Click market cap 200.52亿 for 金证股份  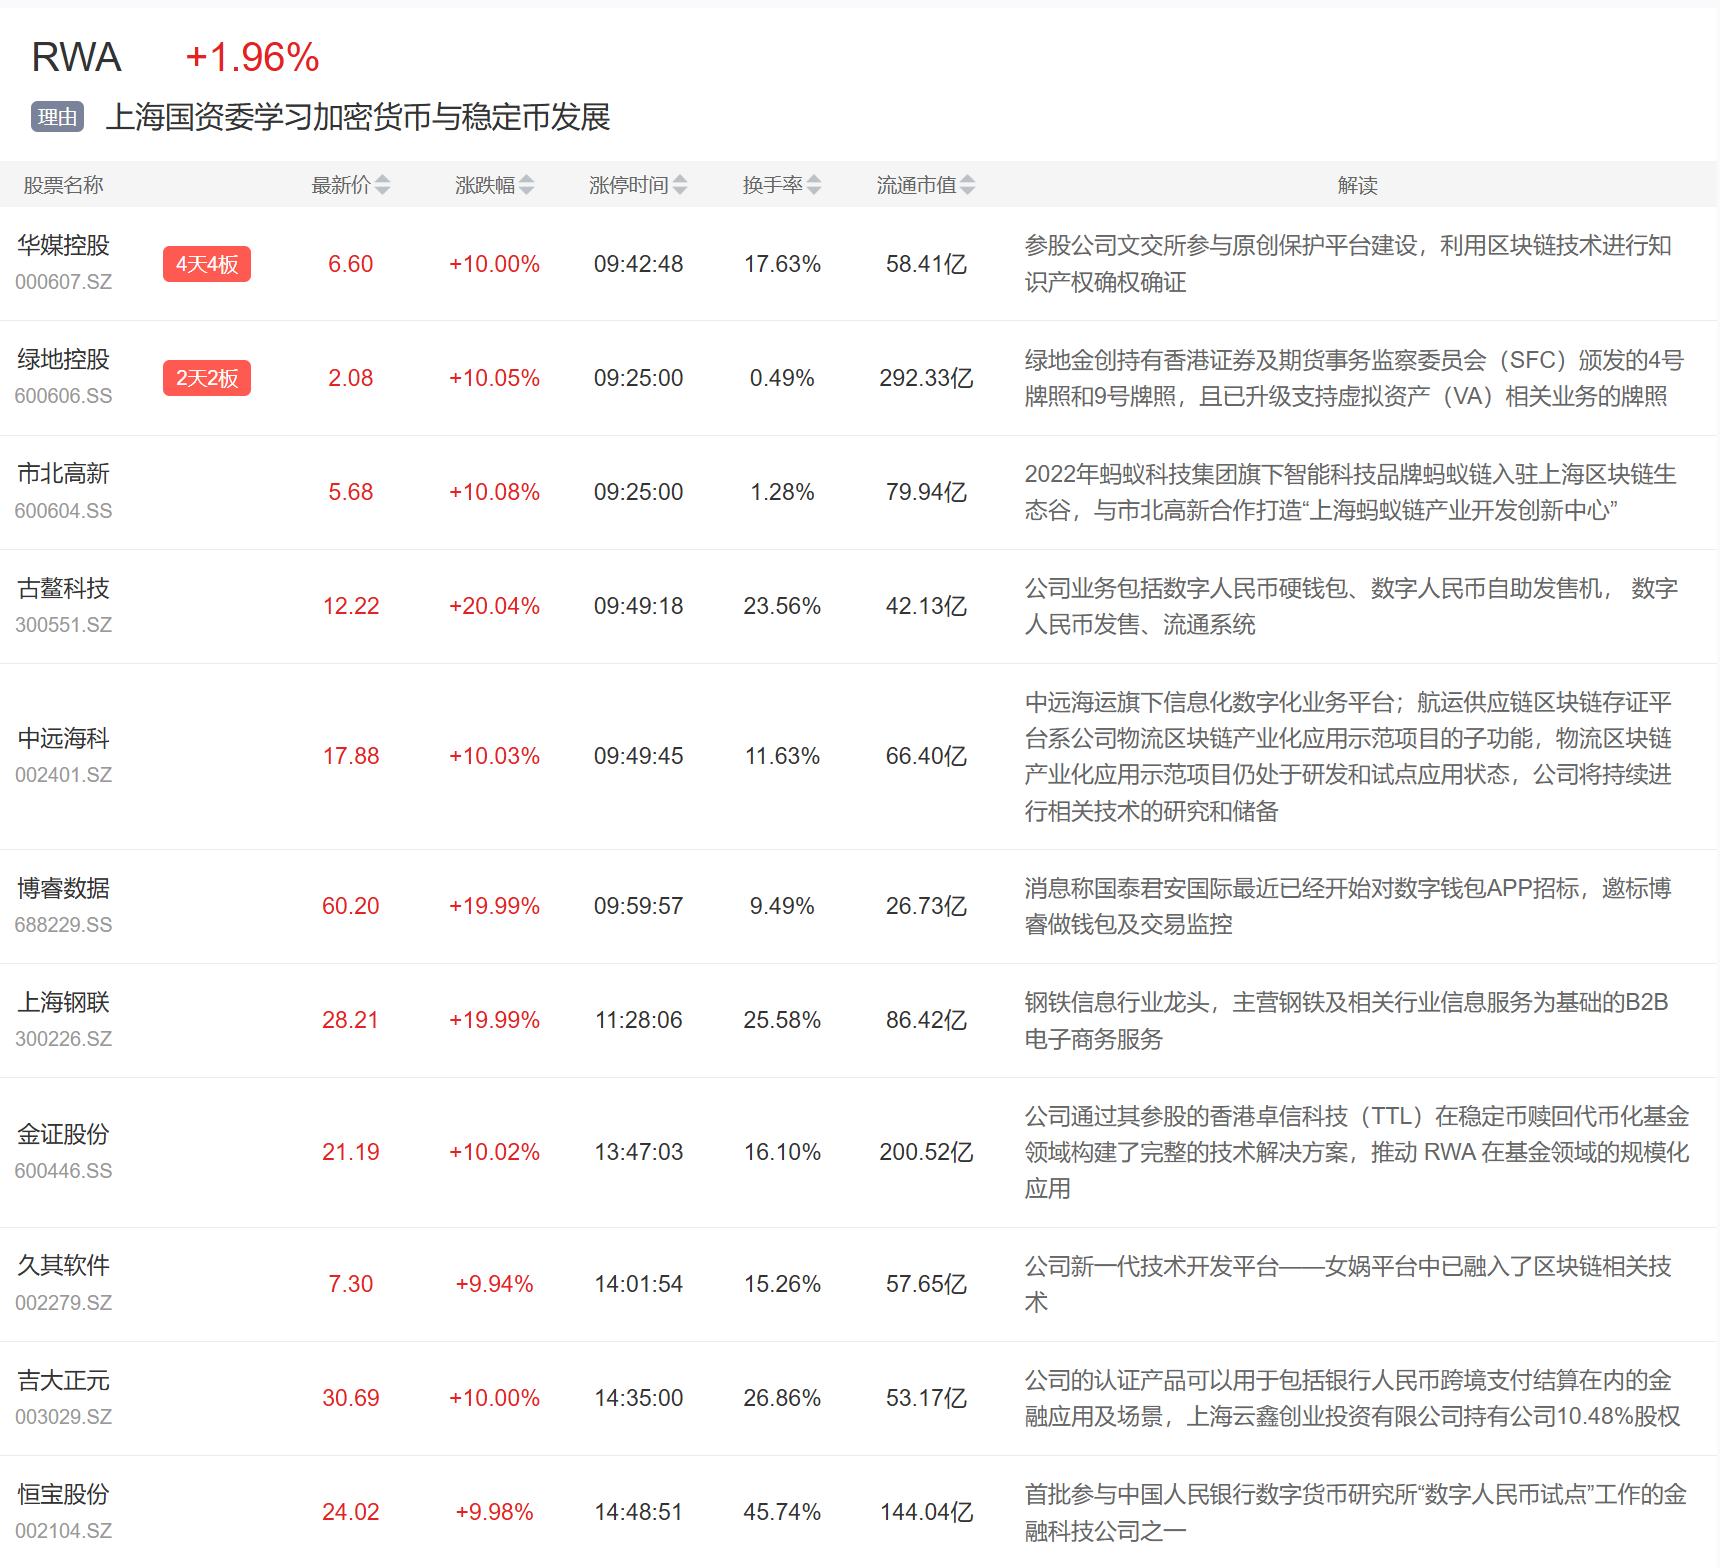pos(926,1152)
